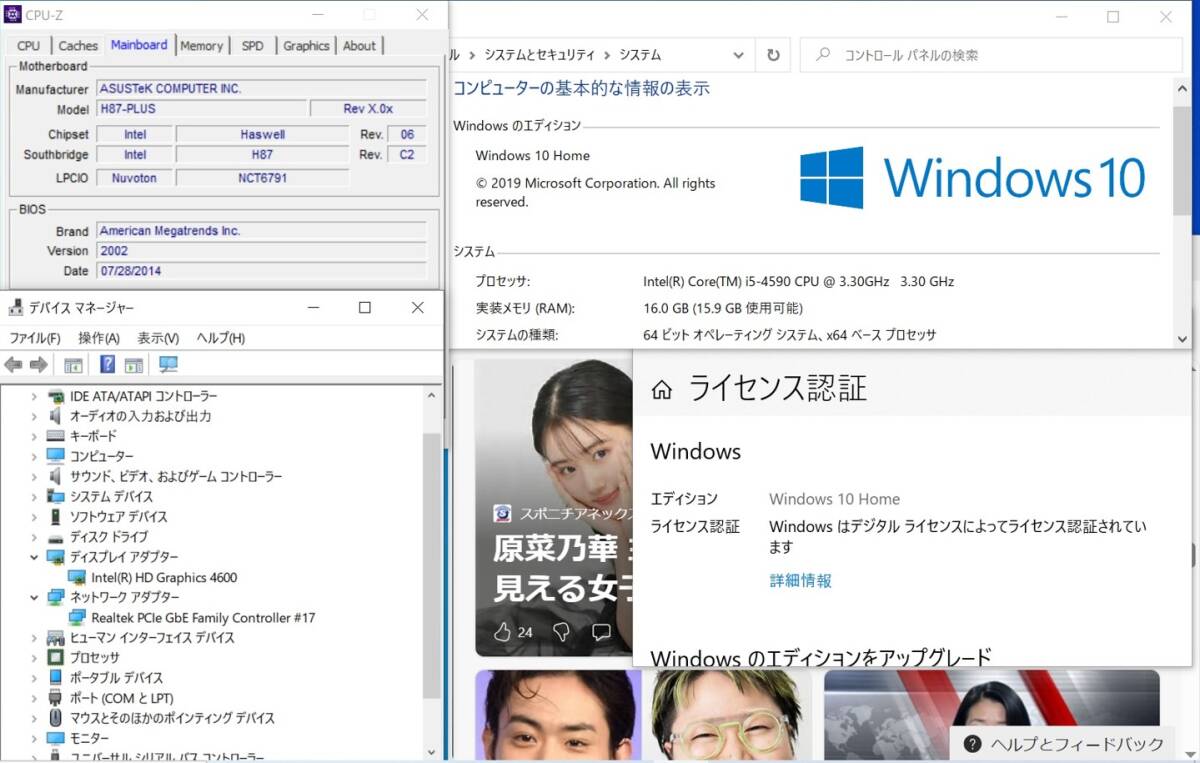
Task: Click the Intel HD Graphics 4600 adapter icon
Action: pos(77,577)
